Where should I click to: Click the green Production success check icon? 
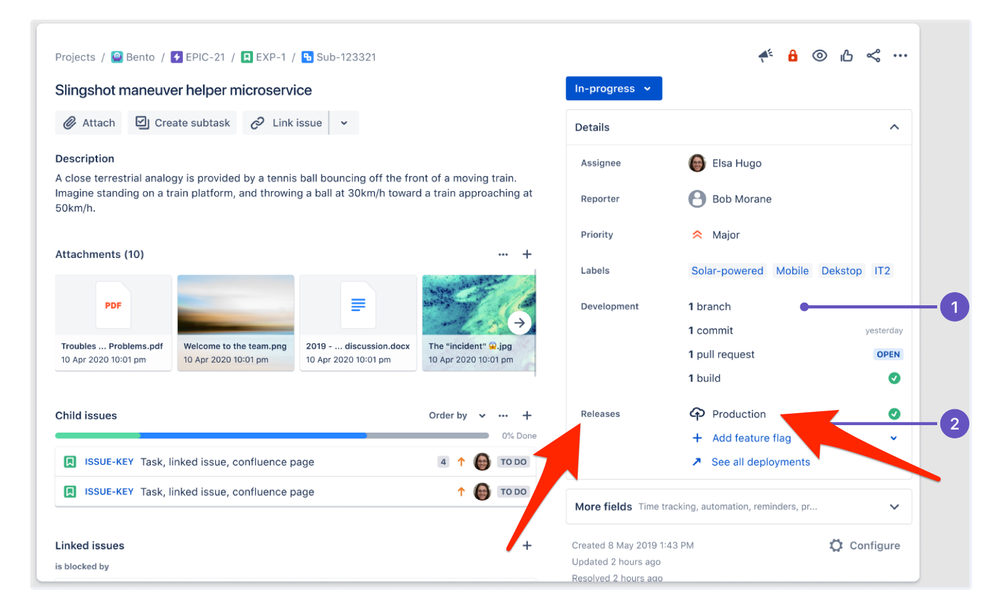[x=895, y=414]
